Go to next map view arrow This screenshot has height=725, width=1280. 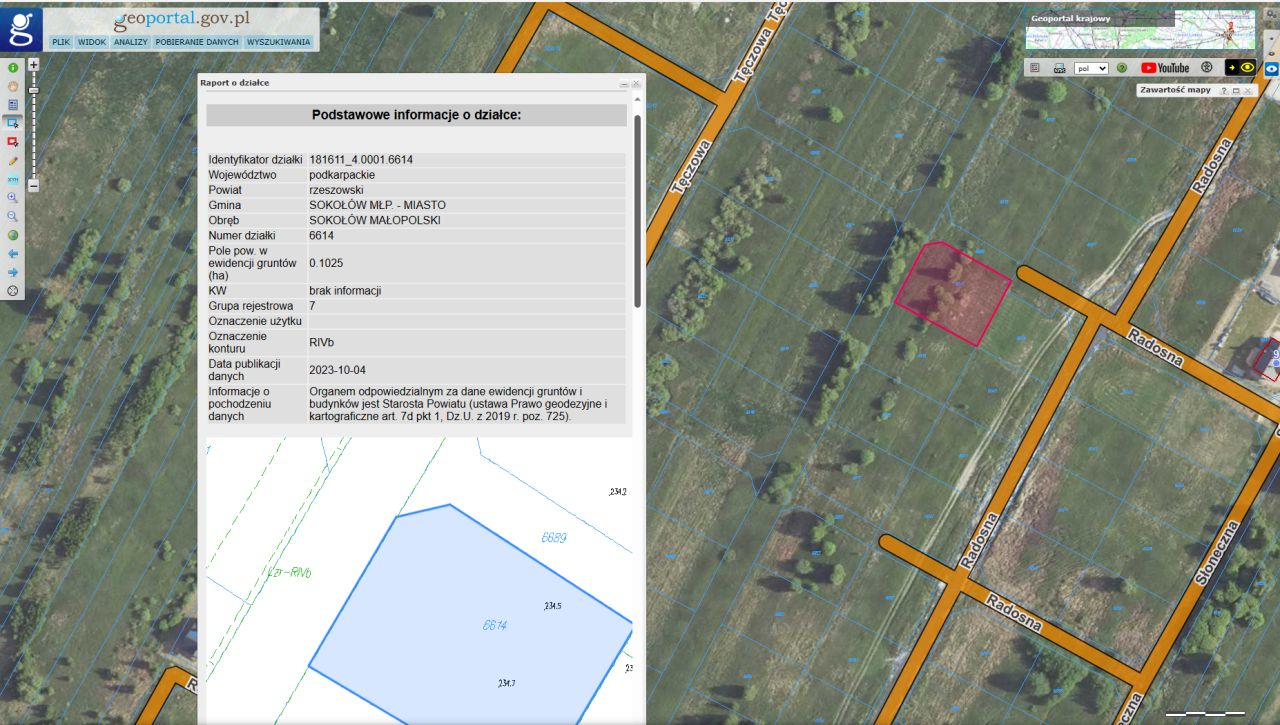pyautogui.click(x=13, y=271)
